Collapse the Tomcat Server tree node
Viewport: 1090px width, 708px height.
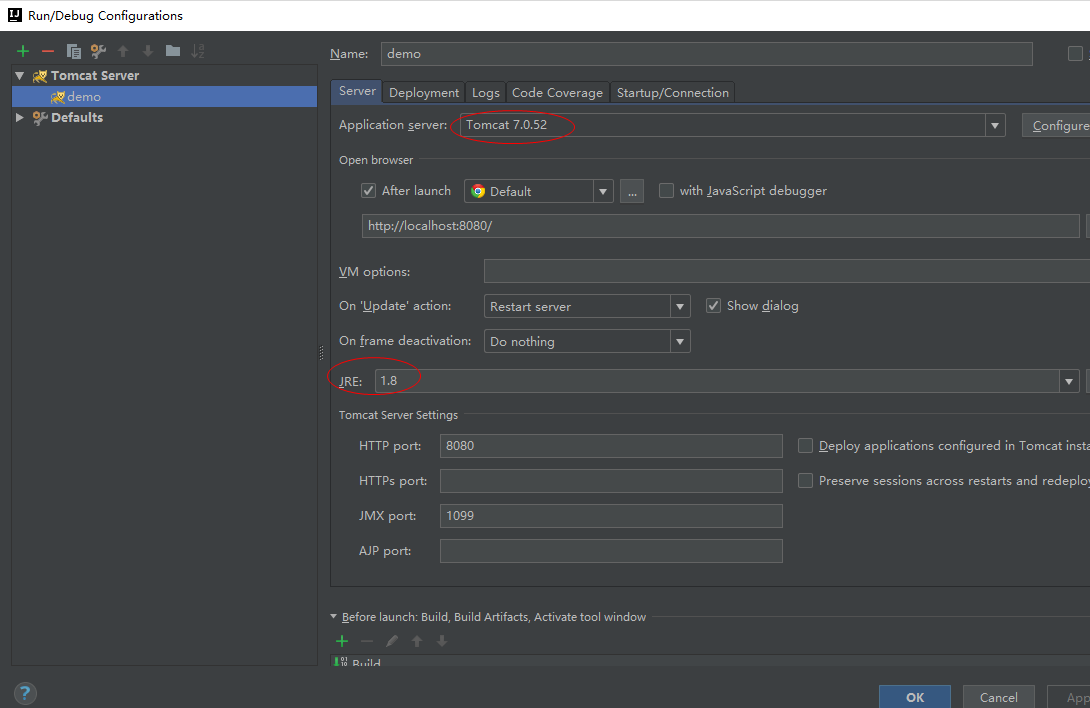click(x=19, y=75)
